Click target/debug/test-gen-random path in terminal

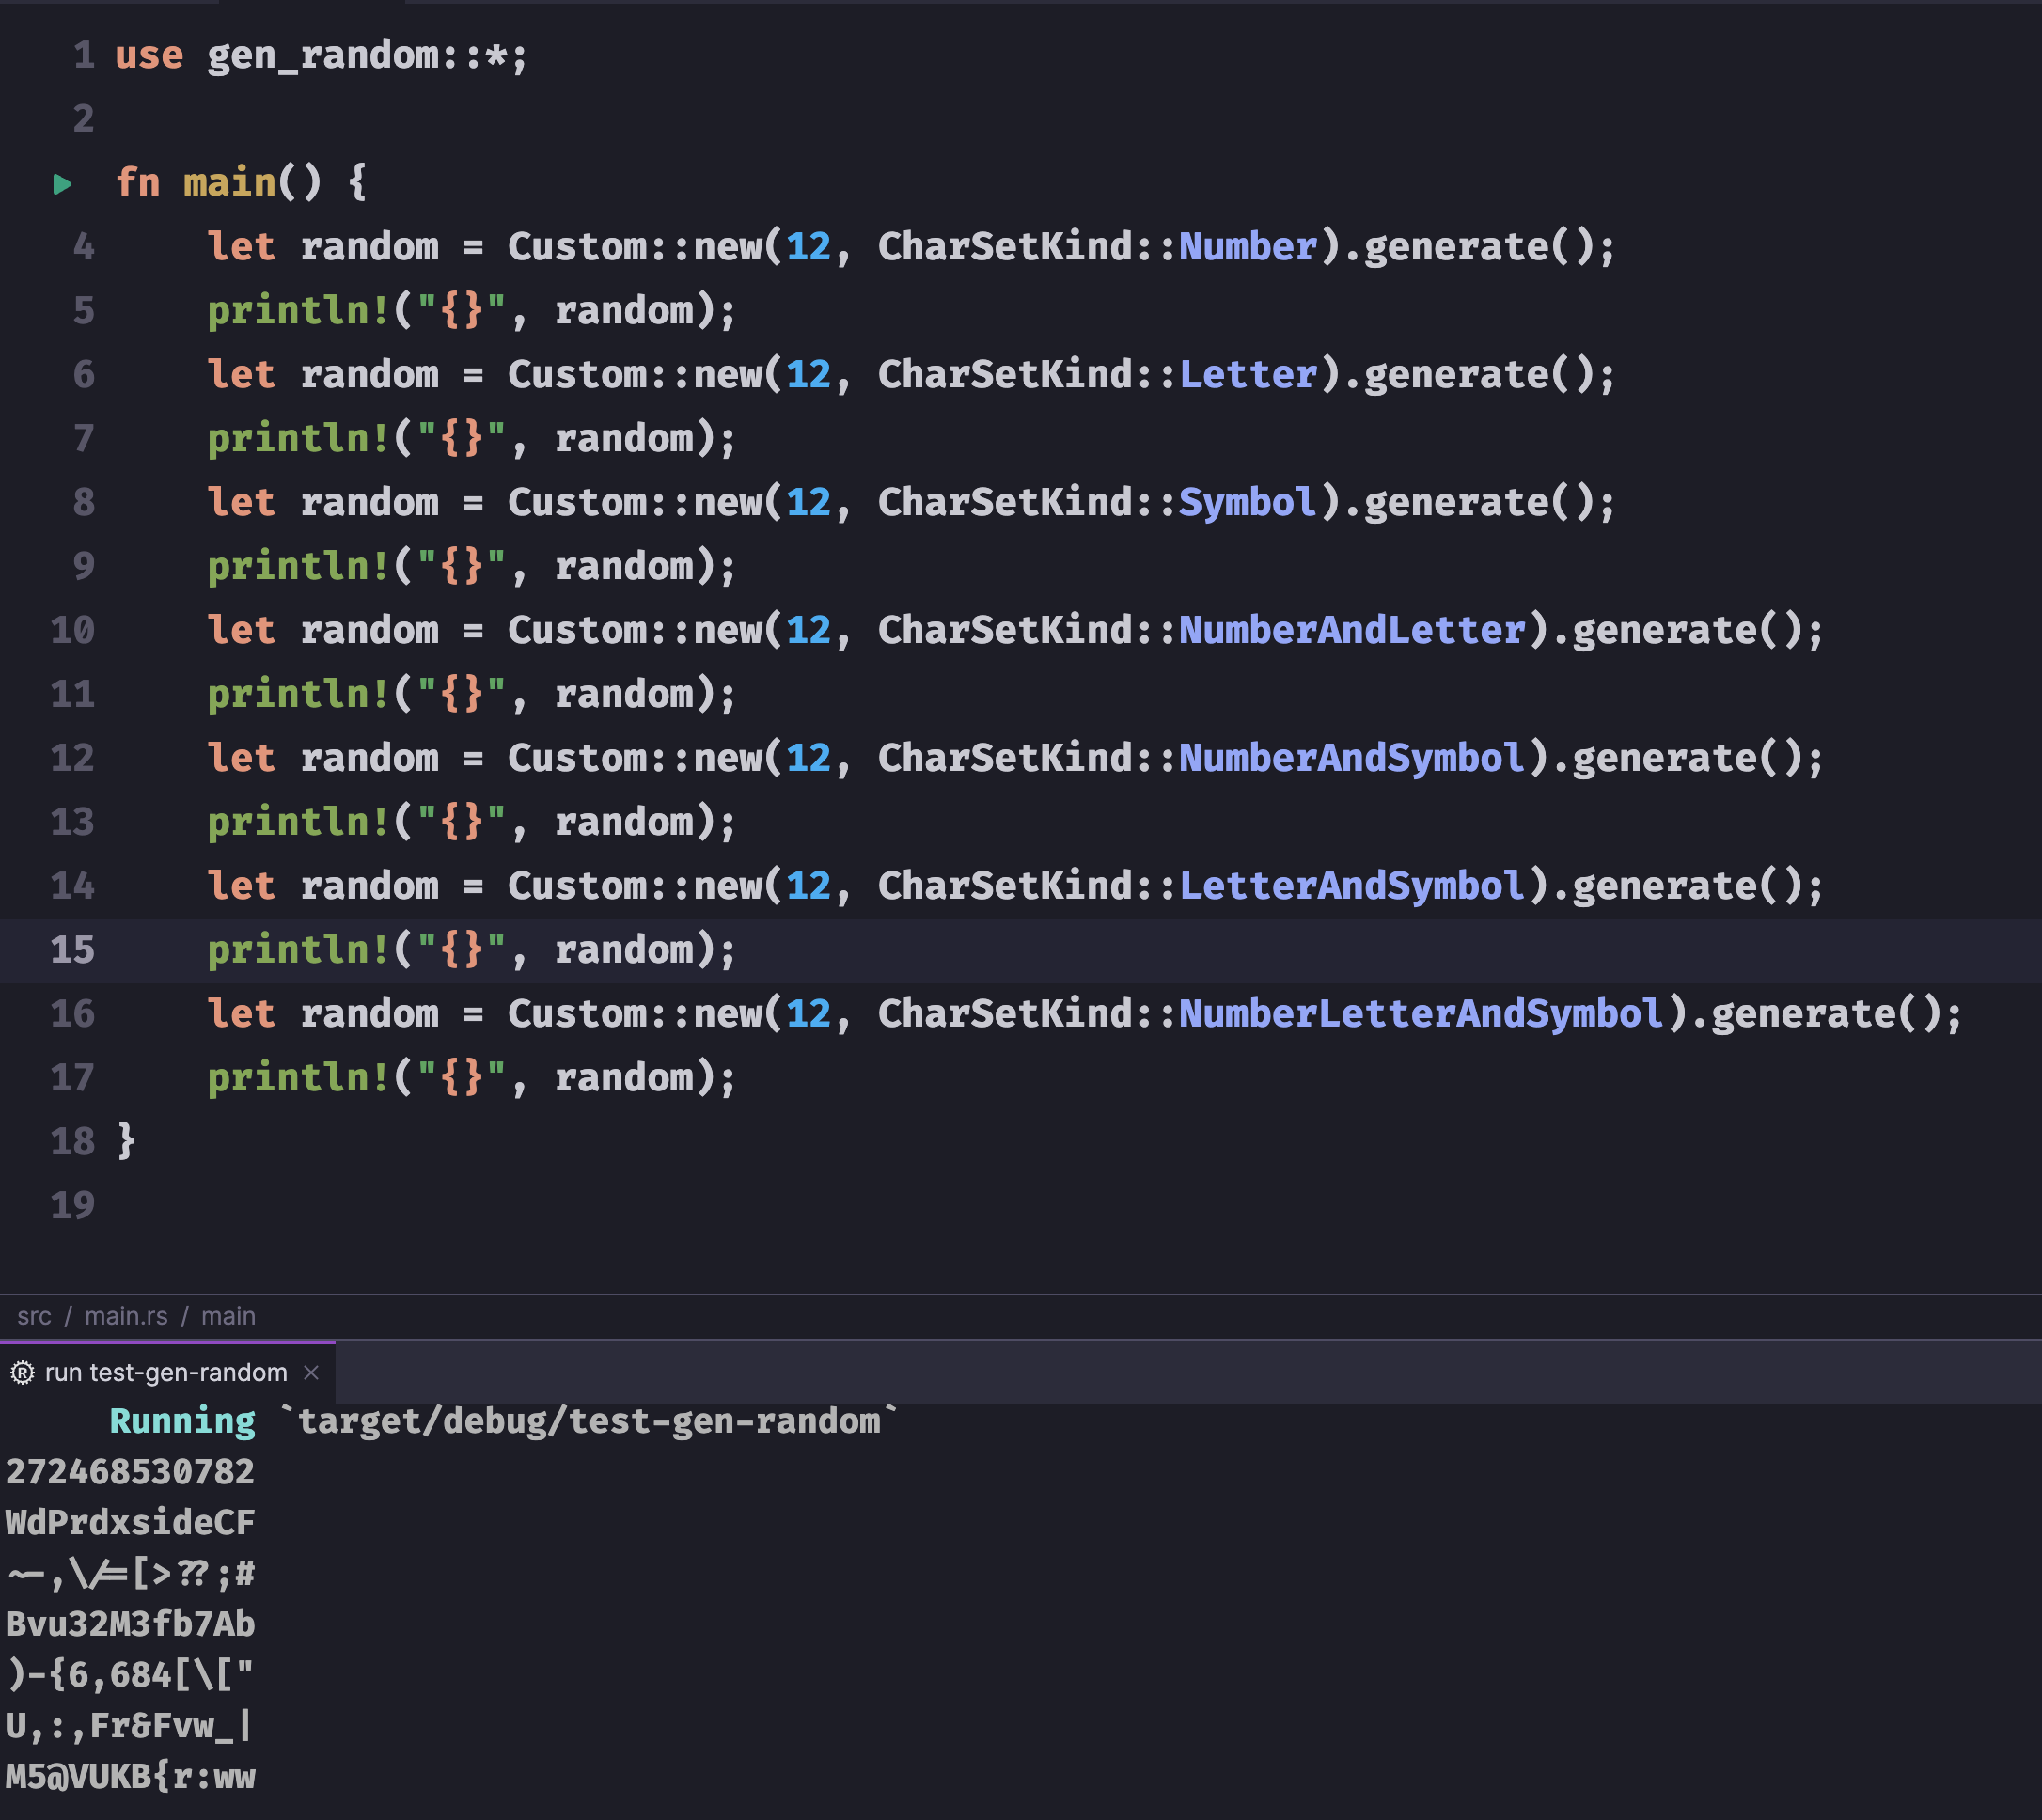(x=589, y=1422)
